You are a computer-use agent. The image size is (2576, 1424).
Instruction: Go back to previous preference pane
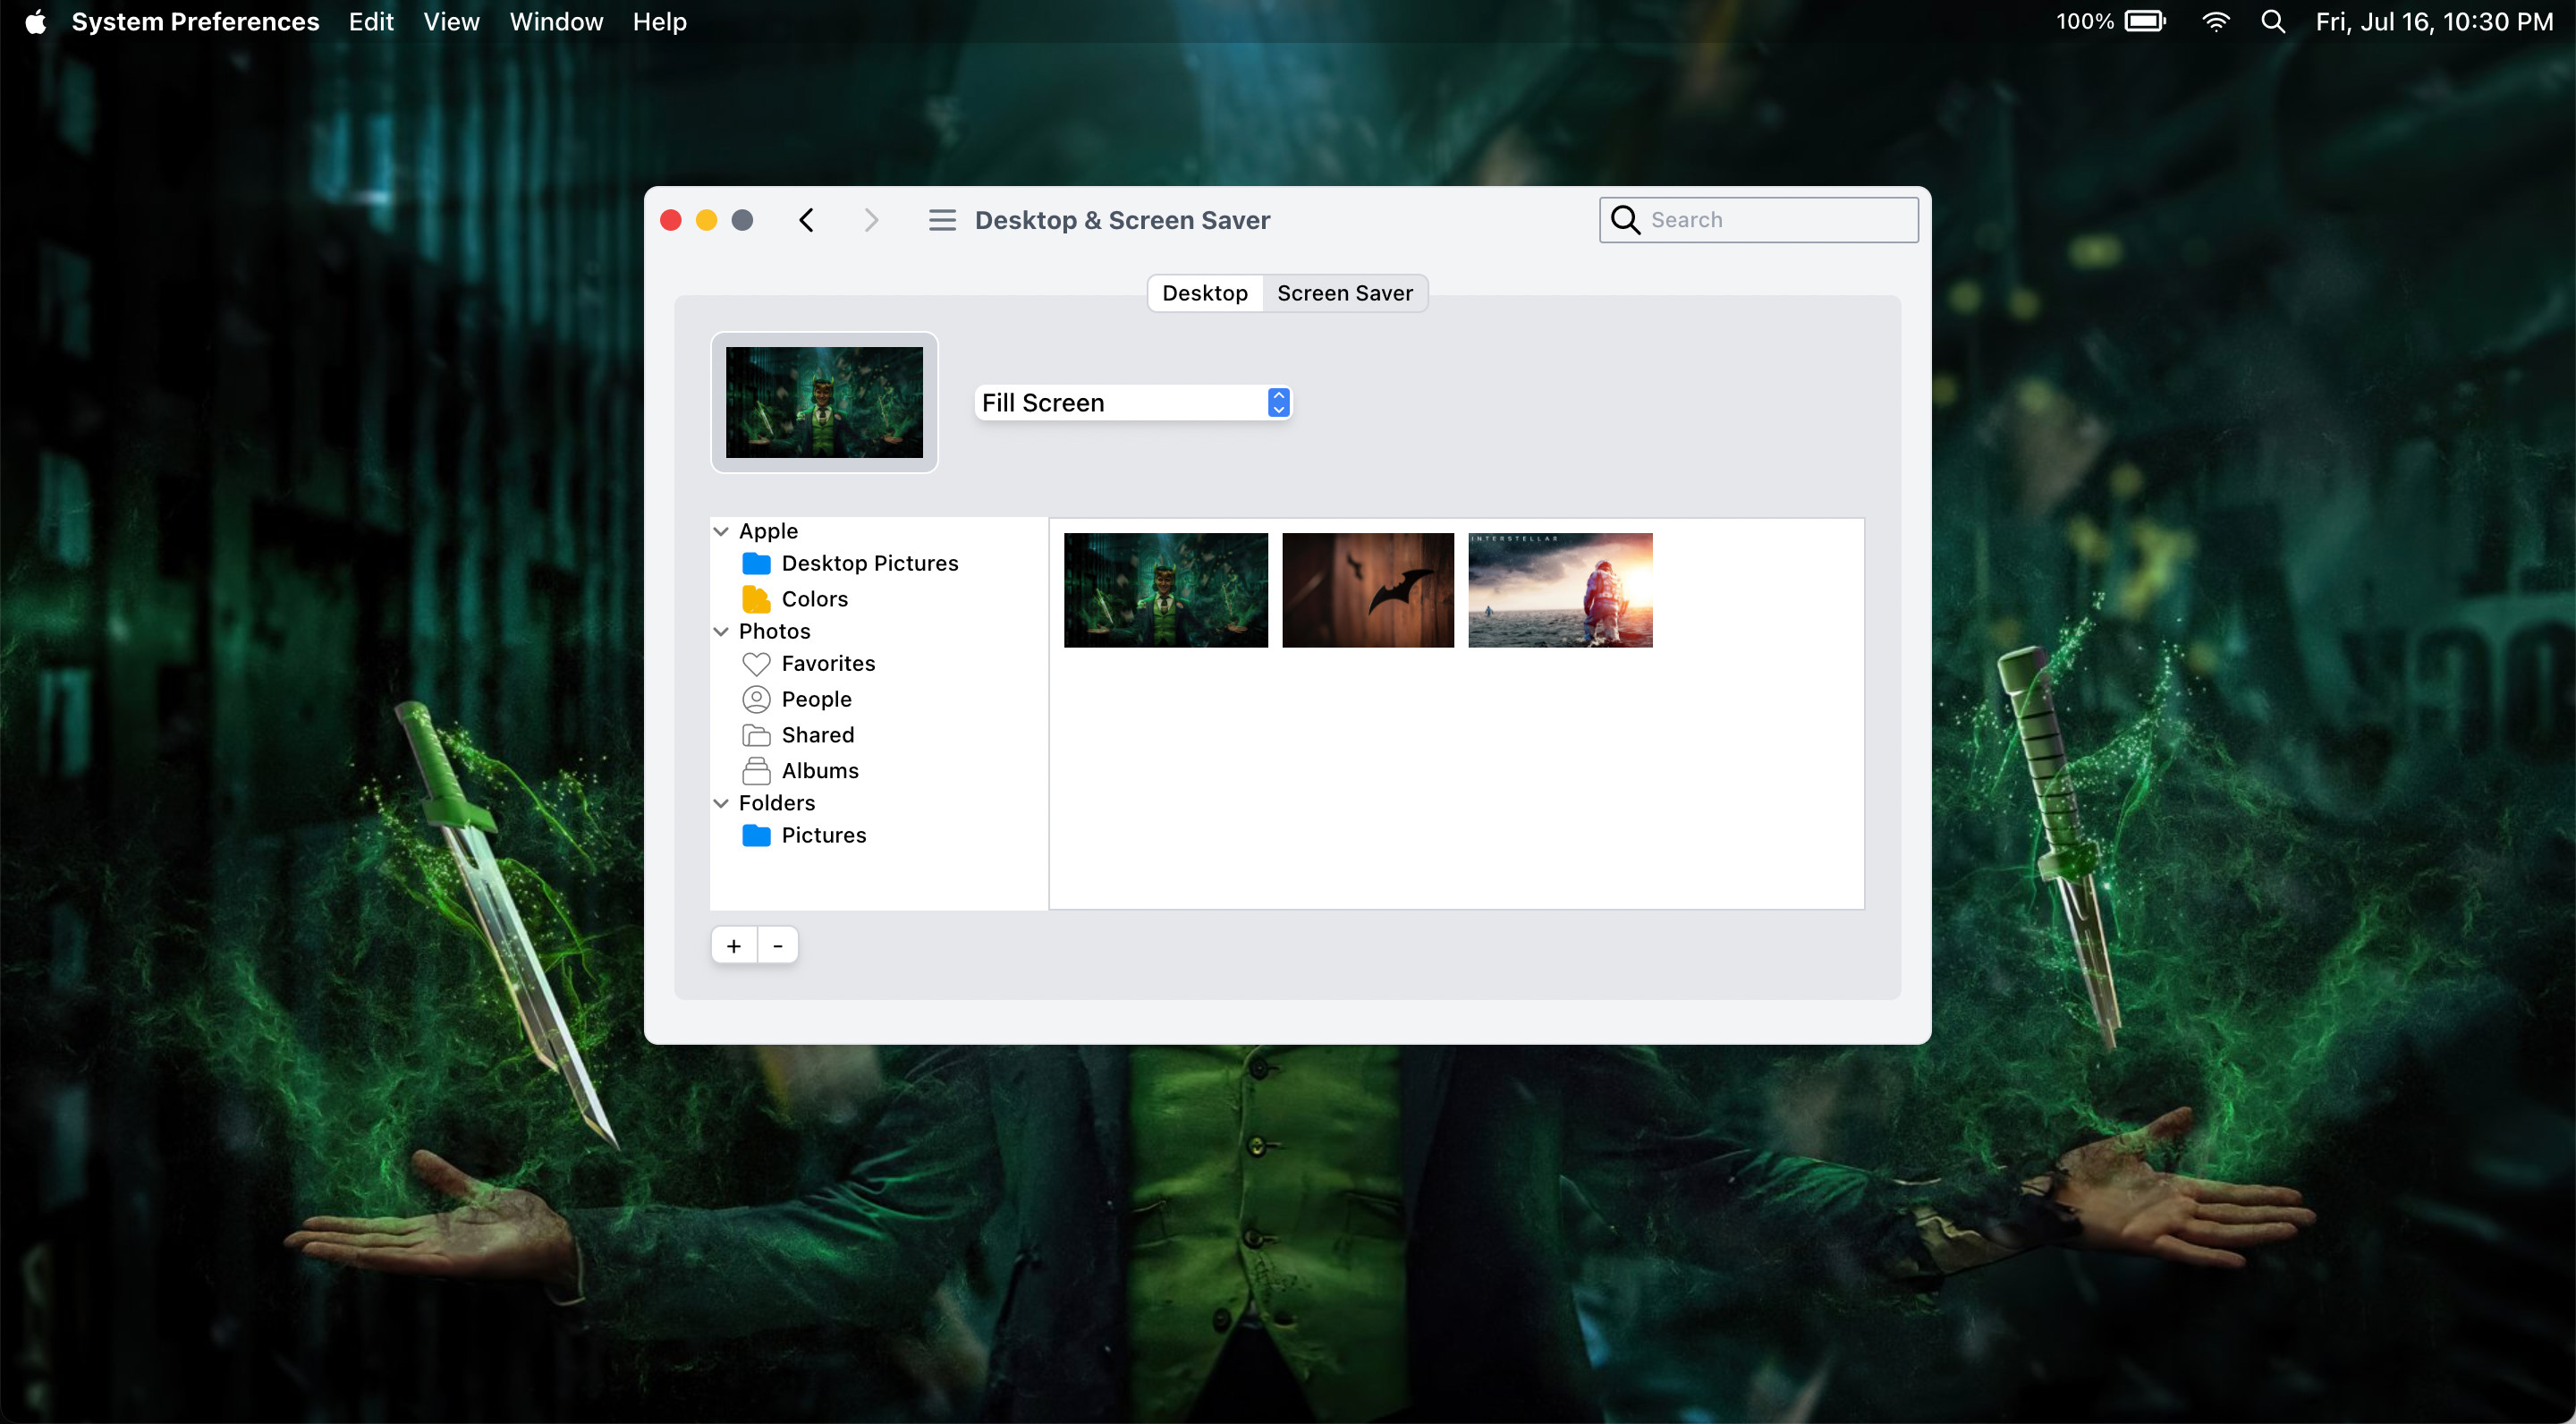tap(807, 220)
